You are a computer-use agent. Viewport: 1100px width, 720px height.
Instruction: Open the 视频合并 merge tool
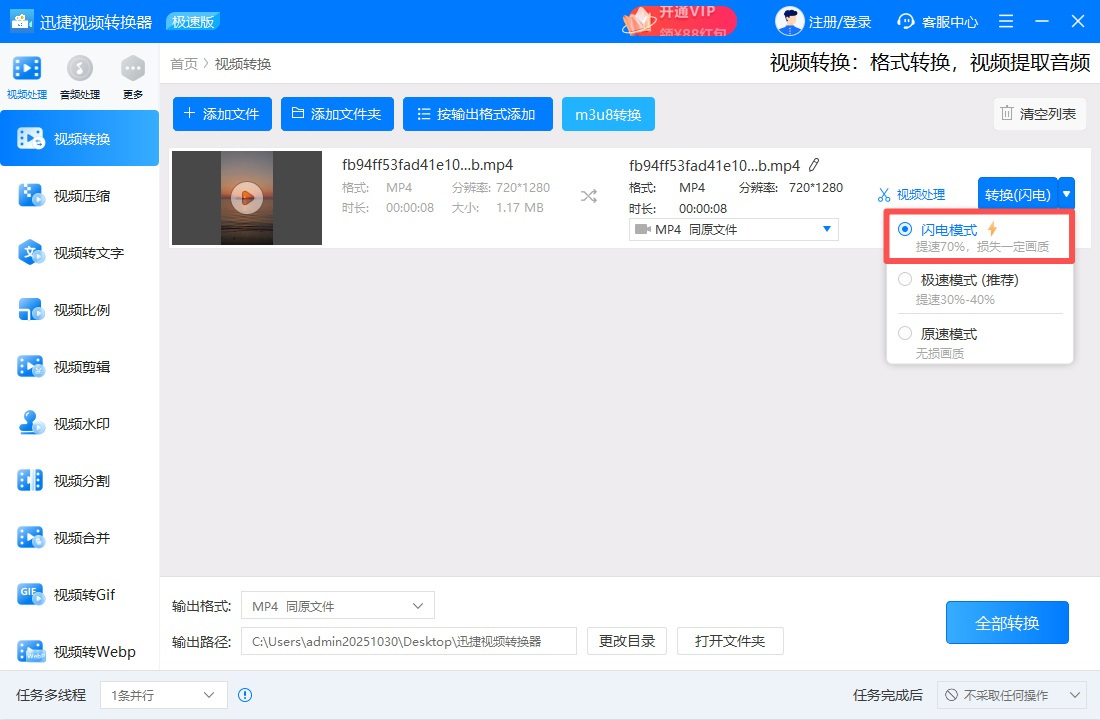click(x=80, y=537)
